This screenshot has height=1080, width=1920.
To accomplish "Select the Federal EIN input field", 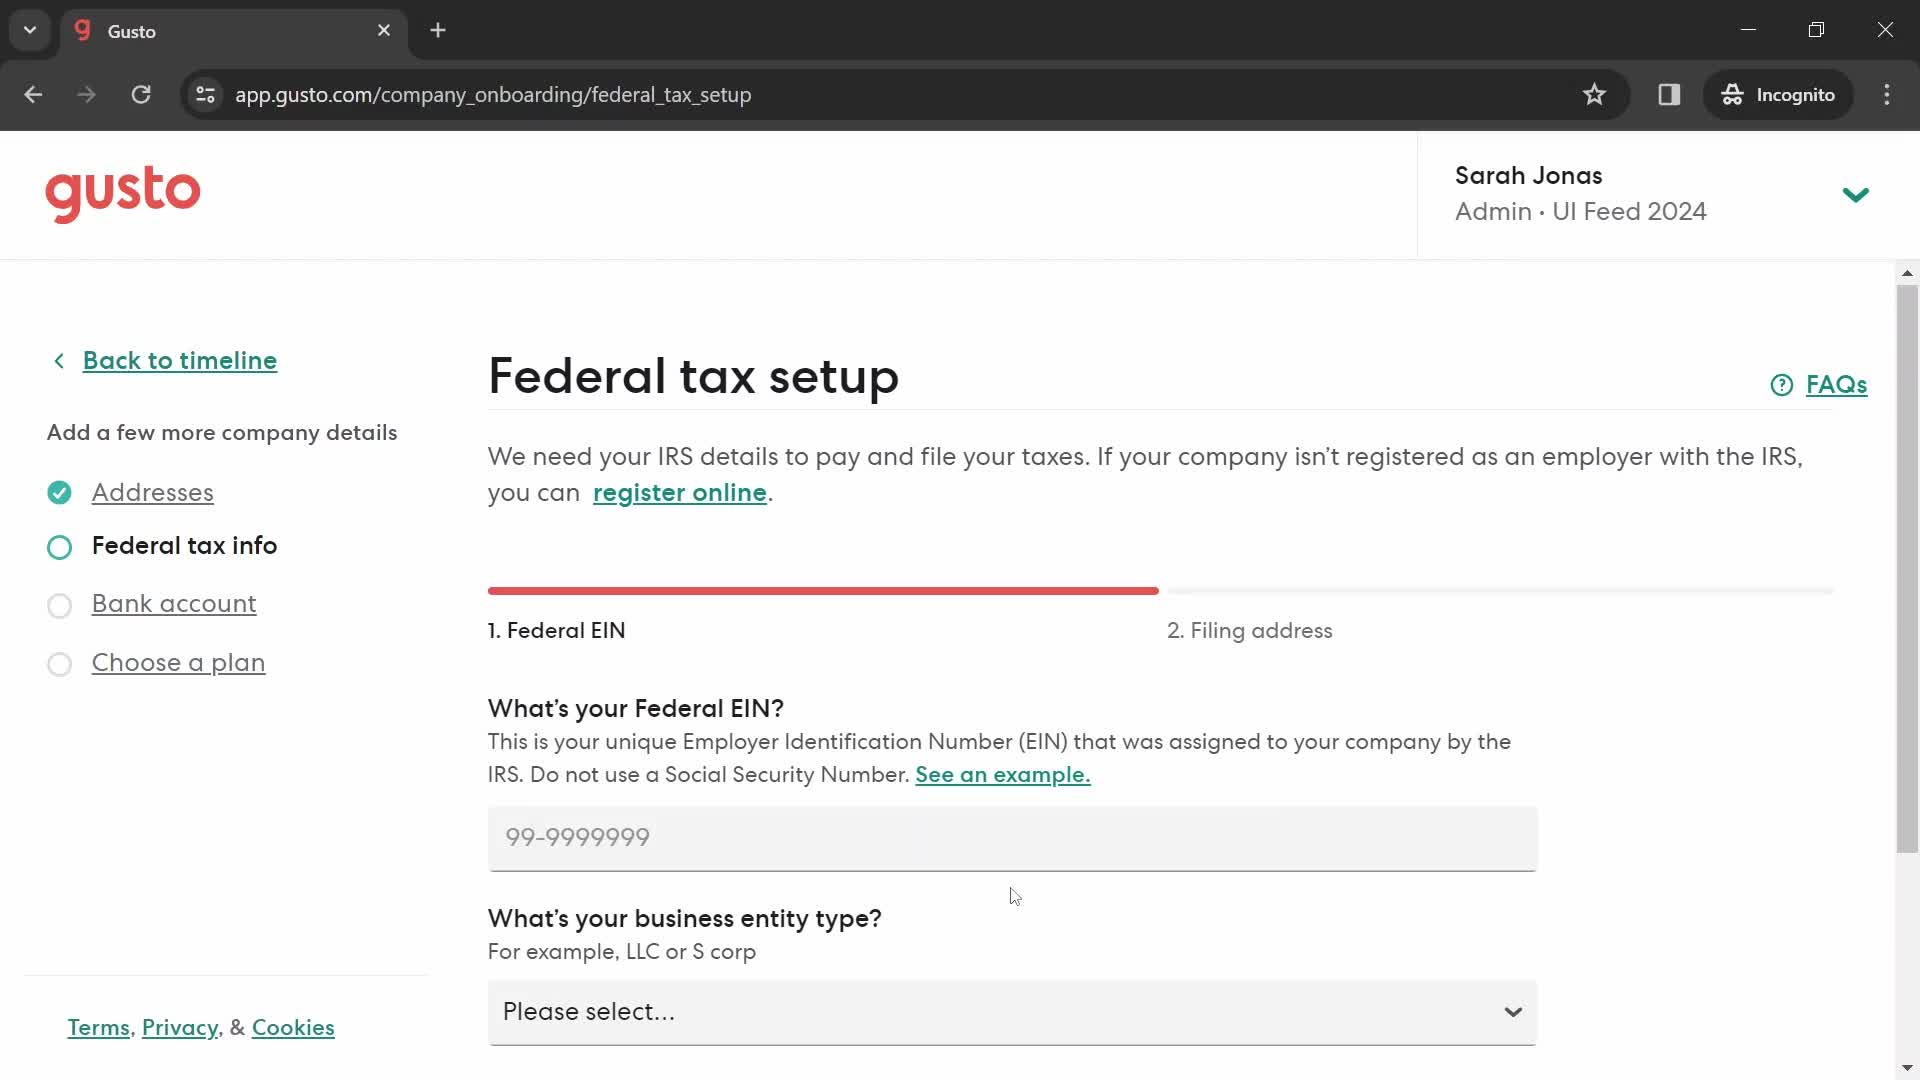I will tap(1010, 837).
